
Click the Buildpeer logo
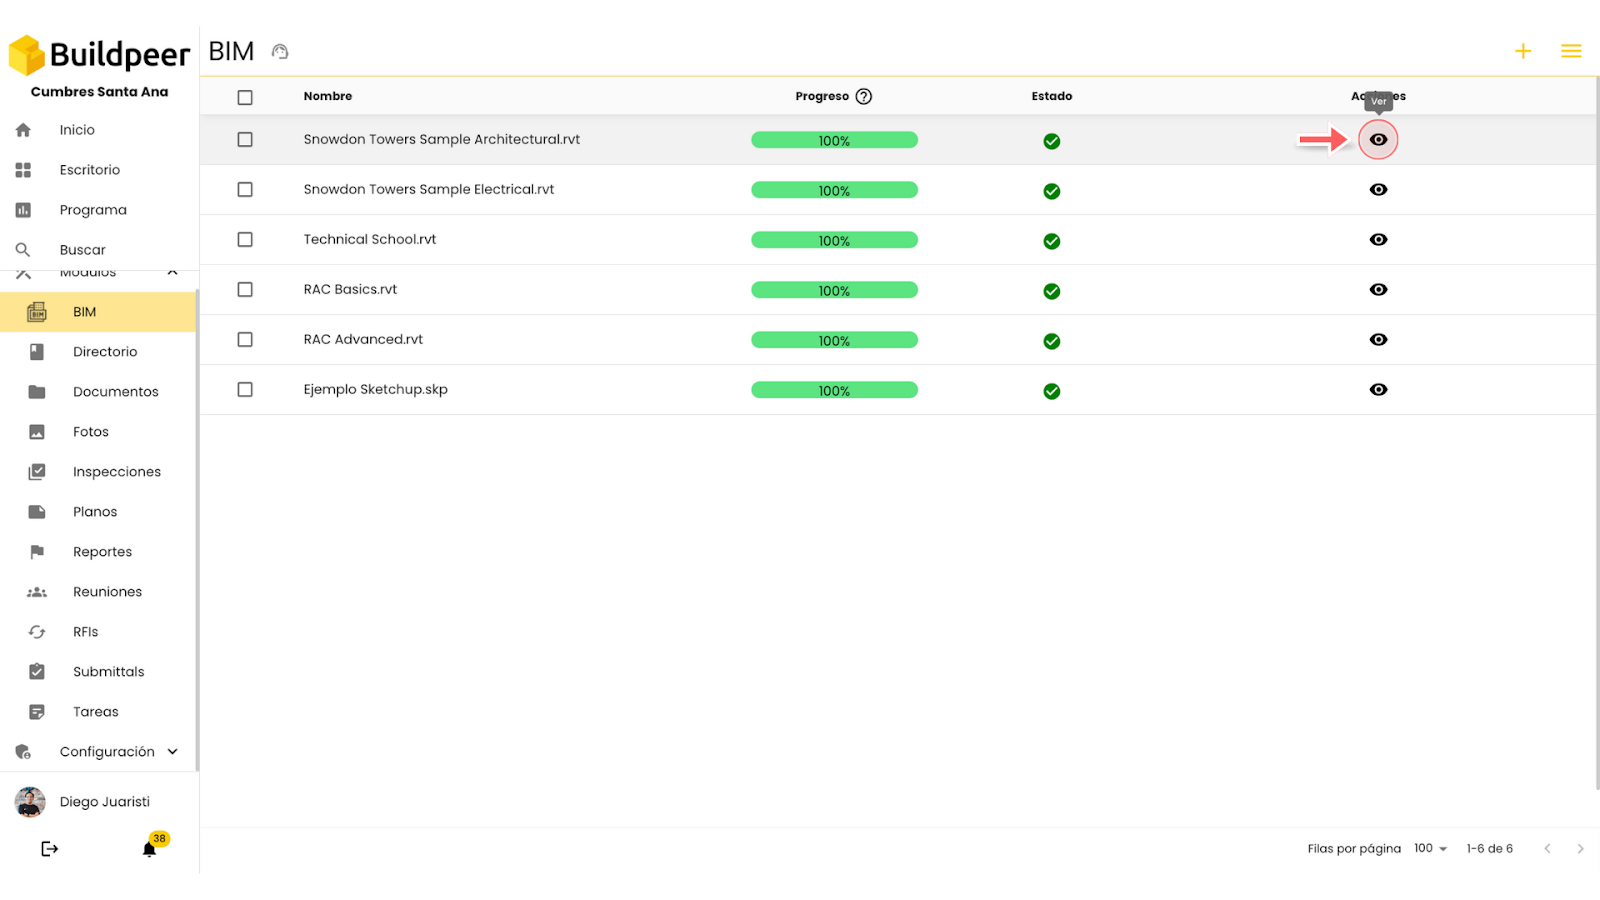coord(99,55)
